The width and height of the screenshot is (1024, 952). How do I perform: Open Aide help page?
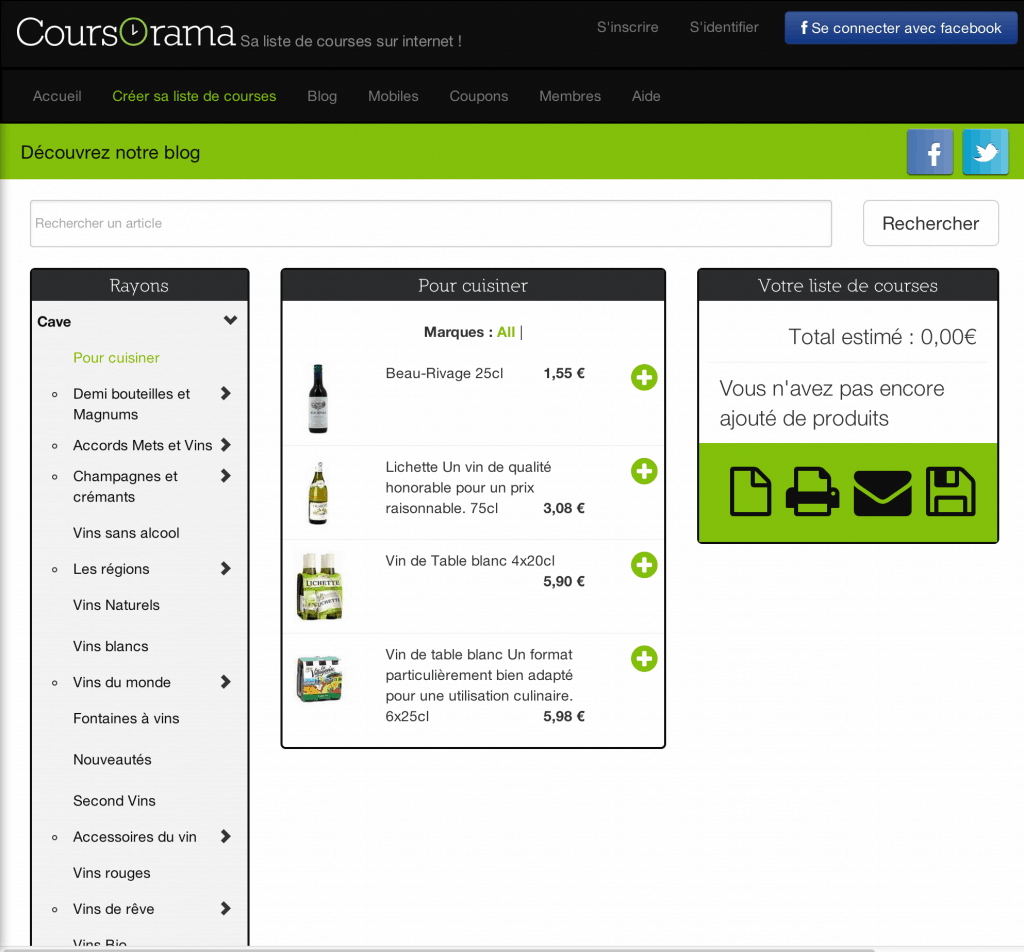(646, 96)
